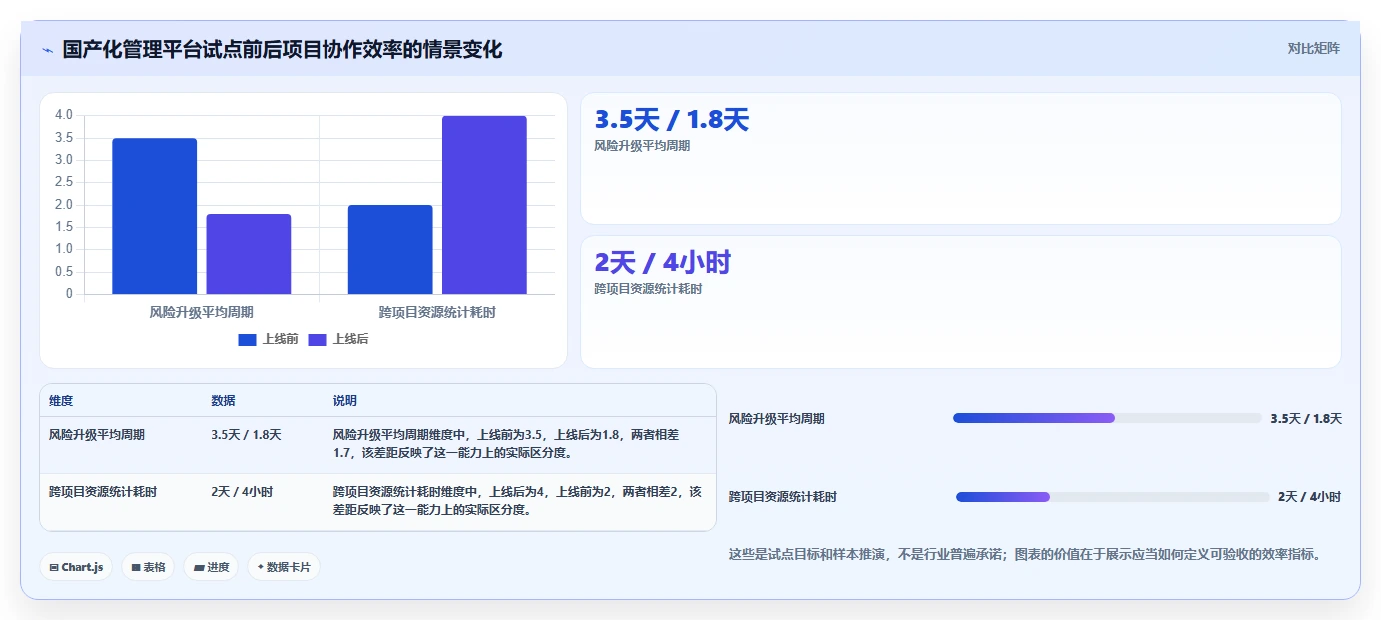Image resolution: width=1381 pixels, height=620 pixels.
Task: Click the description mentioning 两者相差2
Action: pos(519,501)
